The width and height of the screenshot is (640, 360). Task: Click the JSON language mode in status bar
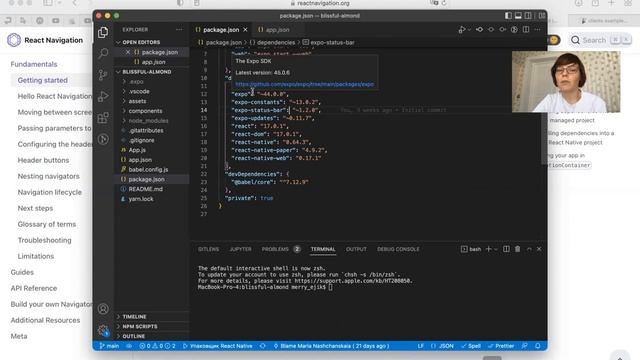[446, 346]
